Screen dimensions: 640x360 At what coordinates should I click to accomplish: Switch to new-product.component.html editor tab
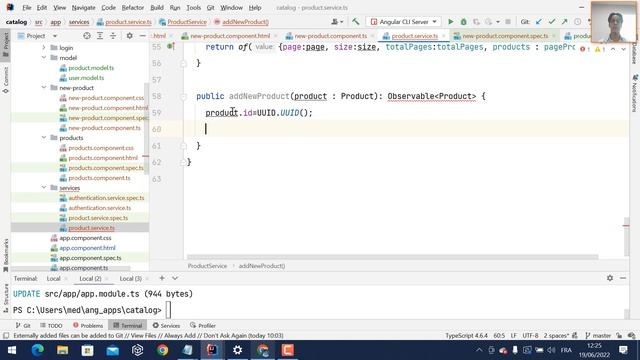(x=230, y=36)
